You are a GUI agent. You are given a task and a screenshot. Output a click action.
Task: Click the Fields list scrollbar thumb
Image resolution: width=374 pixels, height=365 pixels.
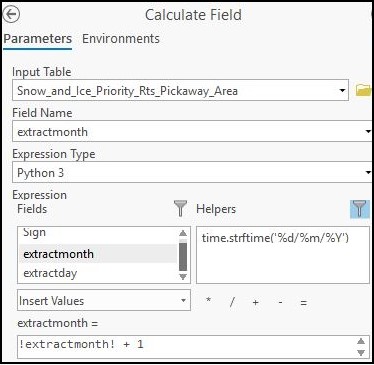click(x=183, y=257)
